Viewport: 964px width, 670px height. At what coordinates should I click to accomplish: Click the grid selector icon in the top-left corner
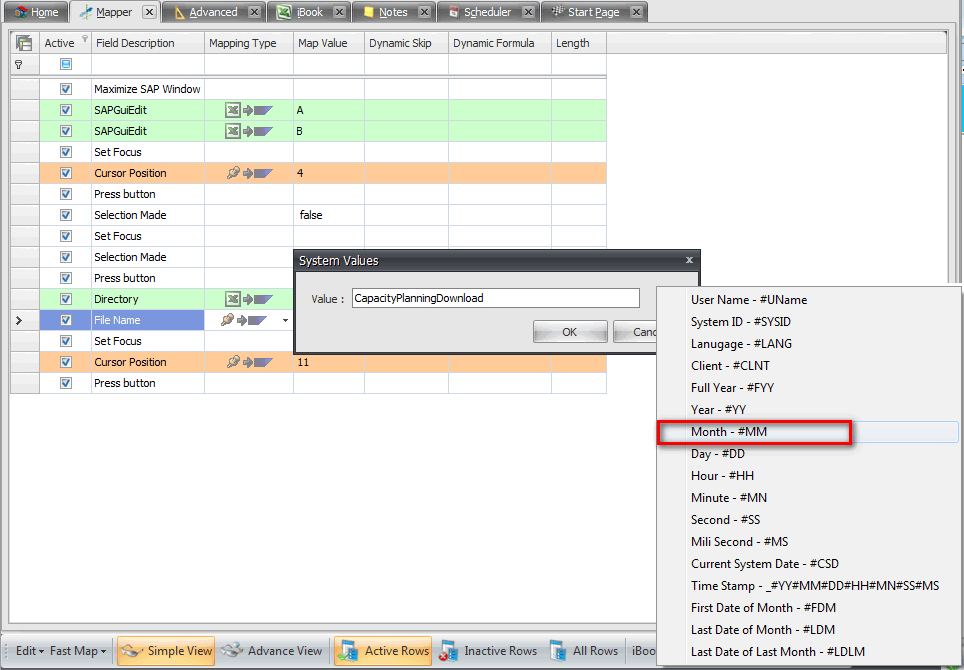(22, 43)
